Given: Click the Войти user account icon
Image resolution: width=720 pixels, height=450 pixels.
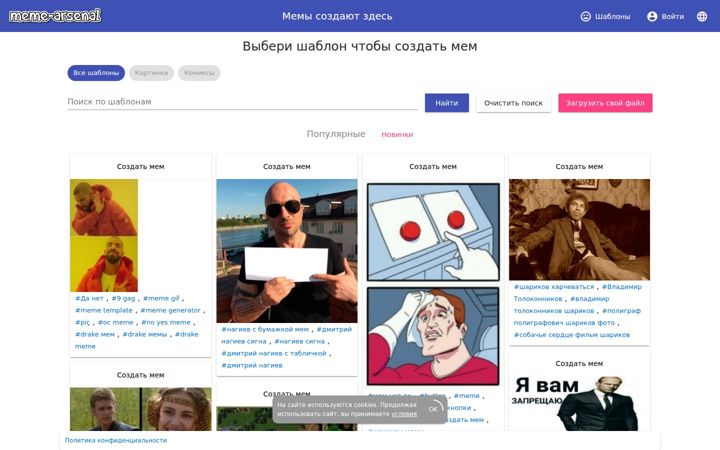Looking at the screenshot, I should pos(652,16).
